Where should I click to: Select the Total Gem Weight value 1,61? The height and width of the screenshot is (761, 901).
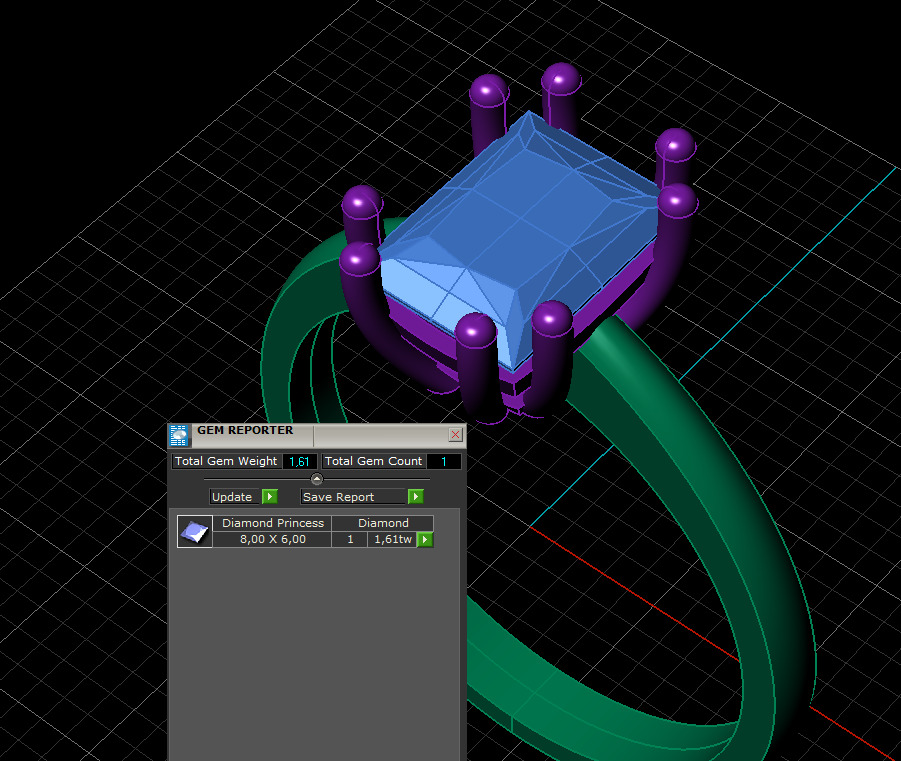pos(299,462)
